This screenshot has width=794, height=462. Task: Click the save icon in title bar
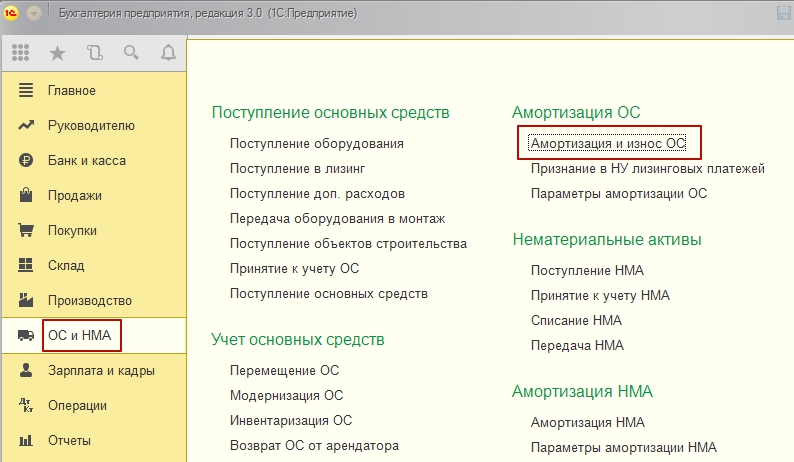click(784, 13)
